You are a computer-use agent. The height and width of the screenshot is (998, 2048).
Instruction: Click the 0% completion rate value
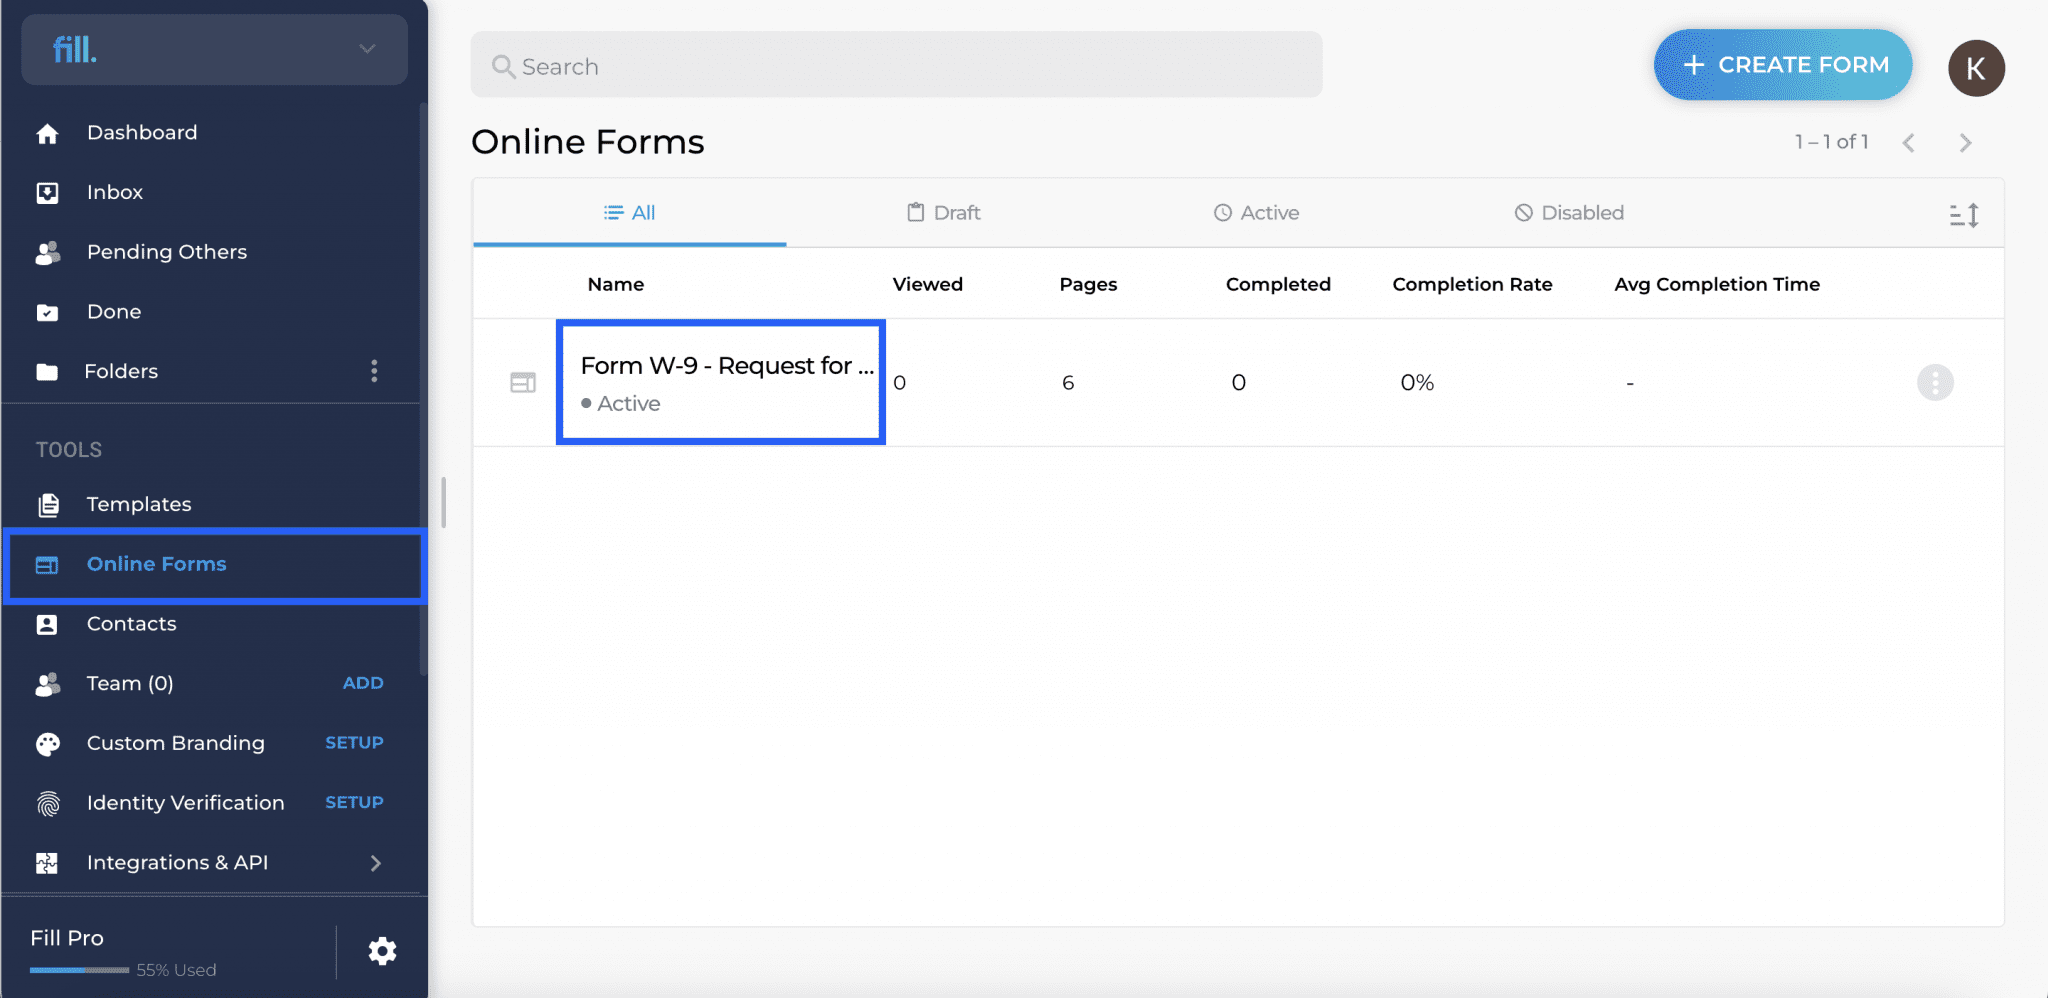tap(1417, 382)
